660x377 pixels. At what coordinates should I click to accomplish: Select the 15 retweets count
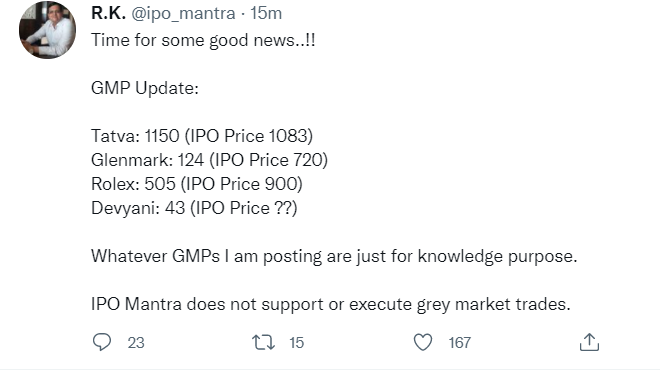(x=296, y=343)
